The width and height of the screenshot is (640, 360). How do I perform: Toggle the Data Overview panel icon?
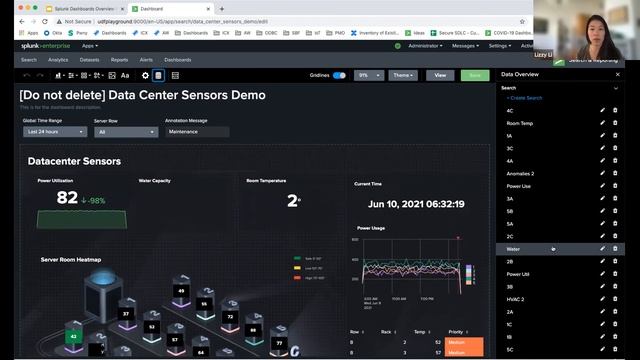tap(158, 76)
